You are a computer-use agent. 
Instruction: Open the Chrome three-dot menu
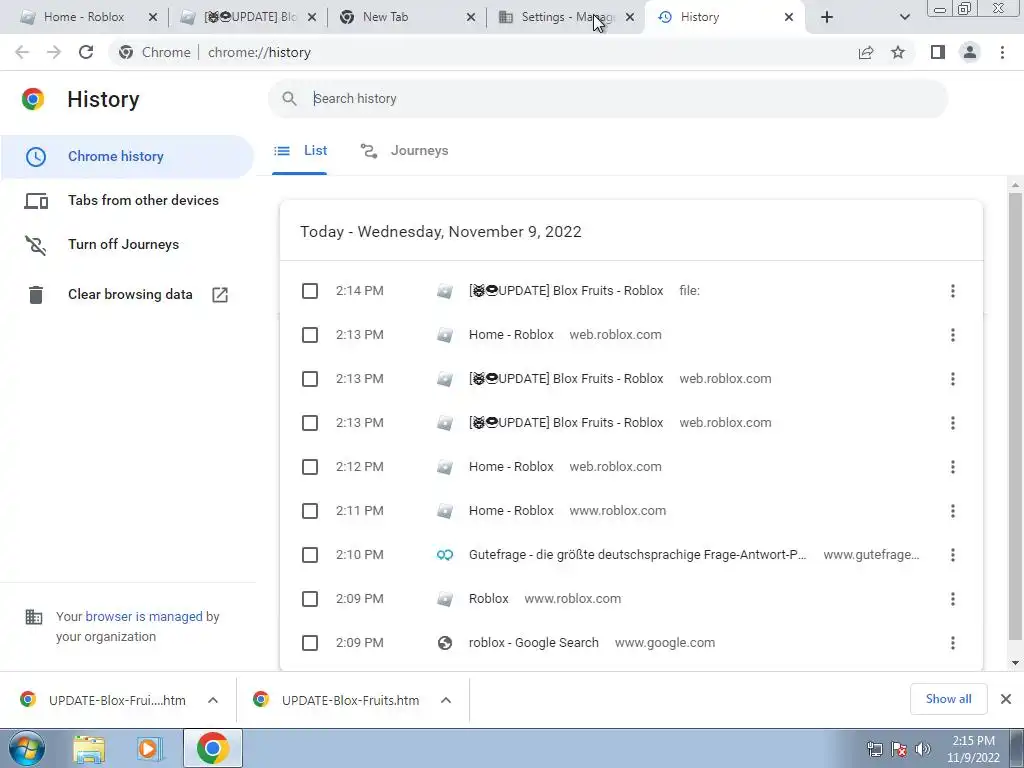[x=1002, y=52]
